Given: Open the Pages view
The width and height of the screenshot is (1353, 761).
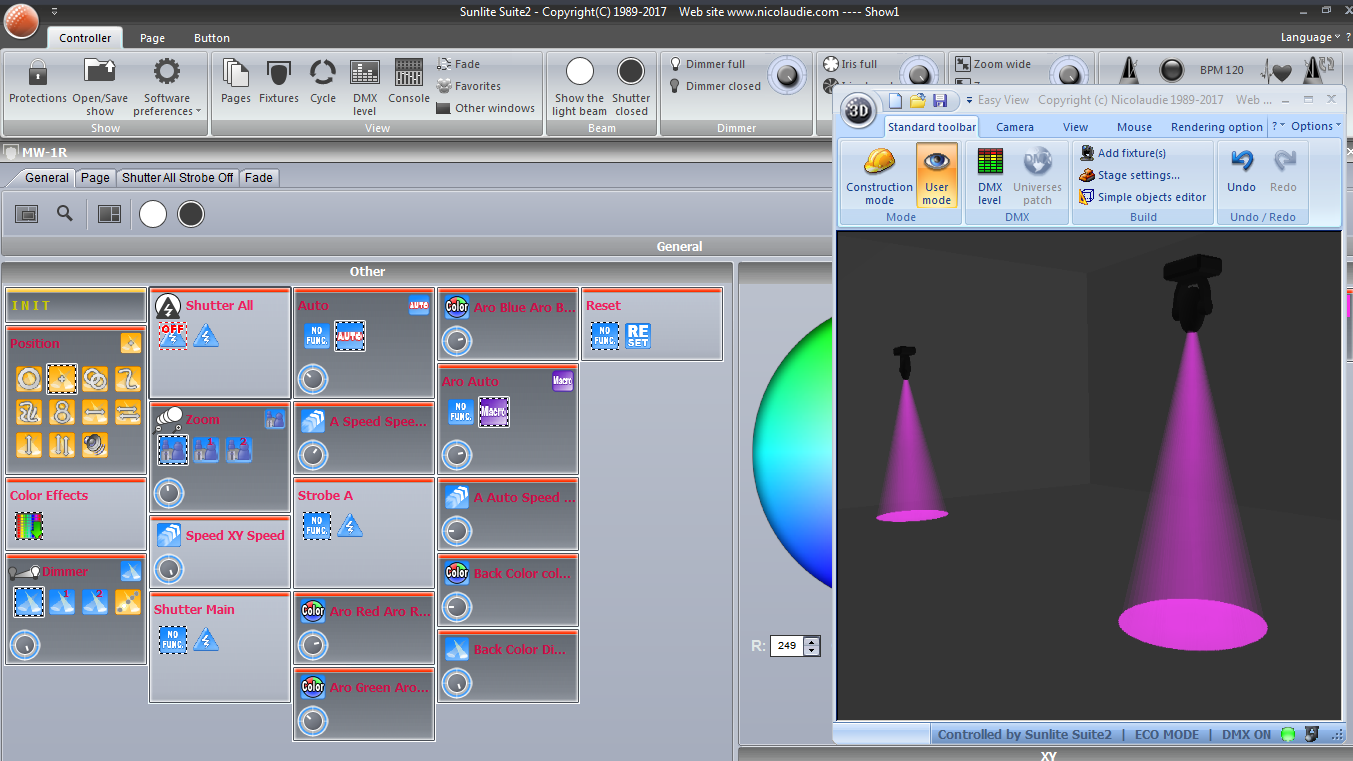Looking at the screenshot, I should (x=236, y=82).
